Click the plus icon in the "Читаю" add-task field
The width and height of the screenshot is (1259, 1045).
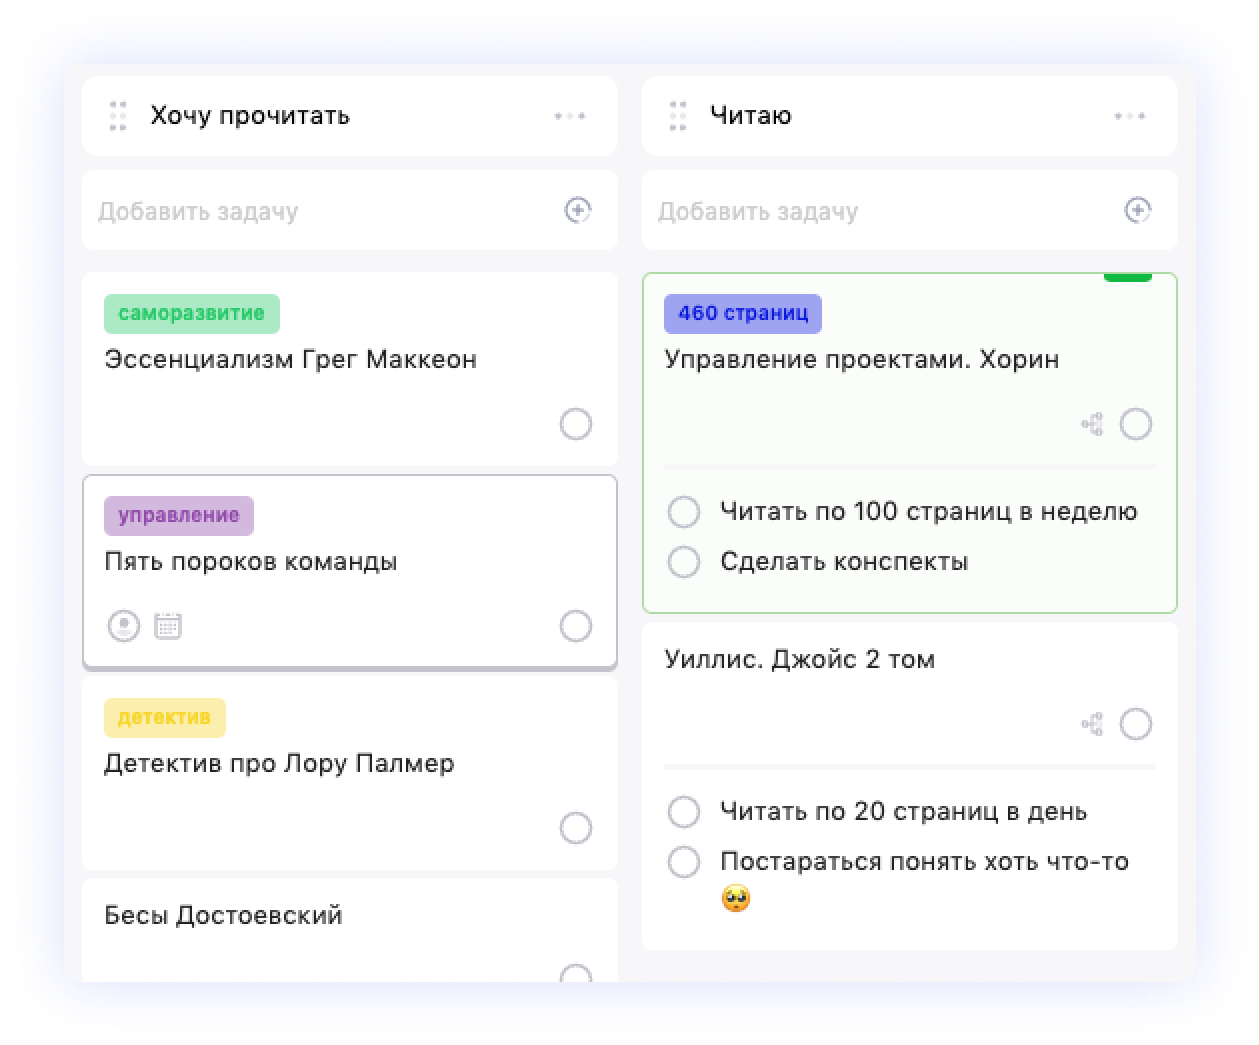(x=1138, y=210)
